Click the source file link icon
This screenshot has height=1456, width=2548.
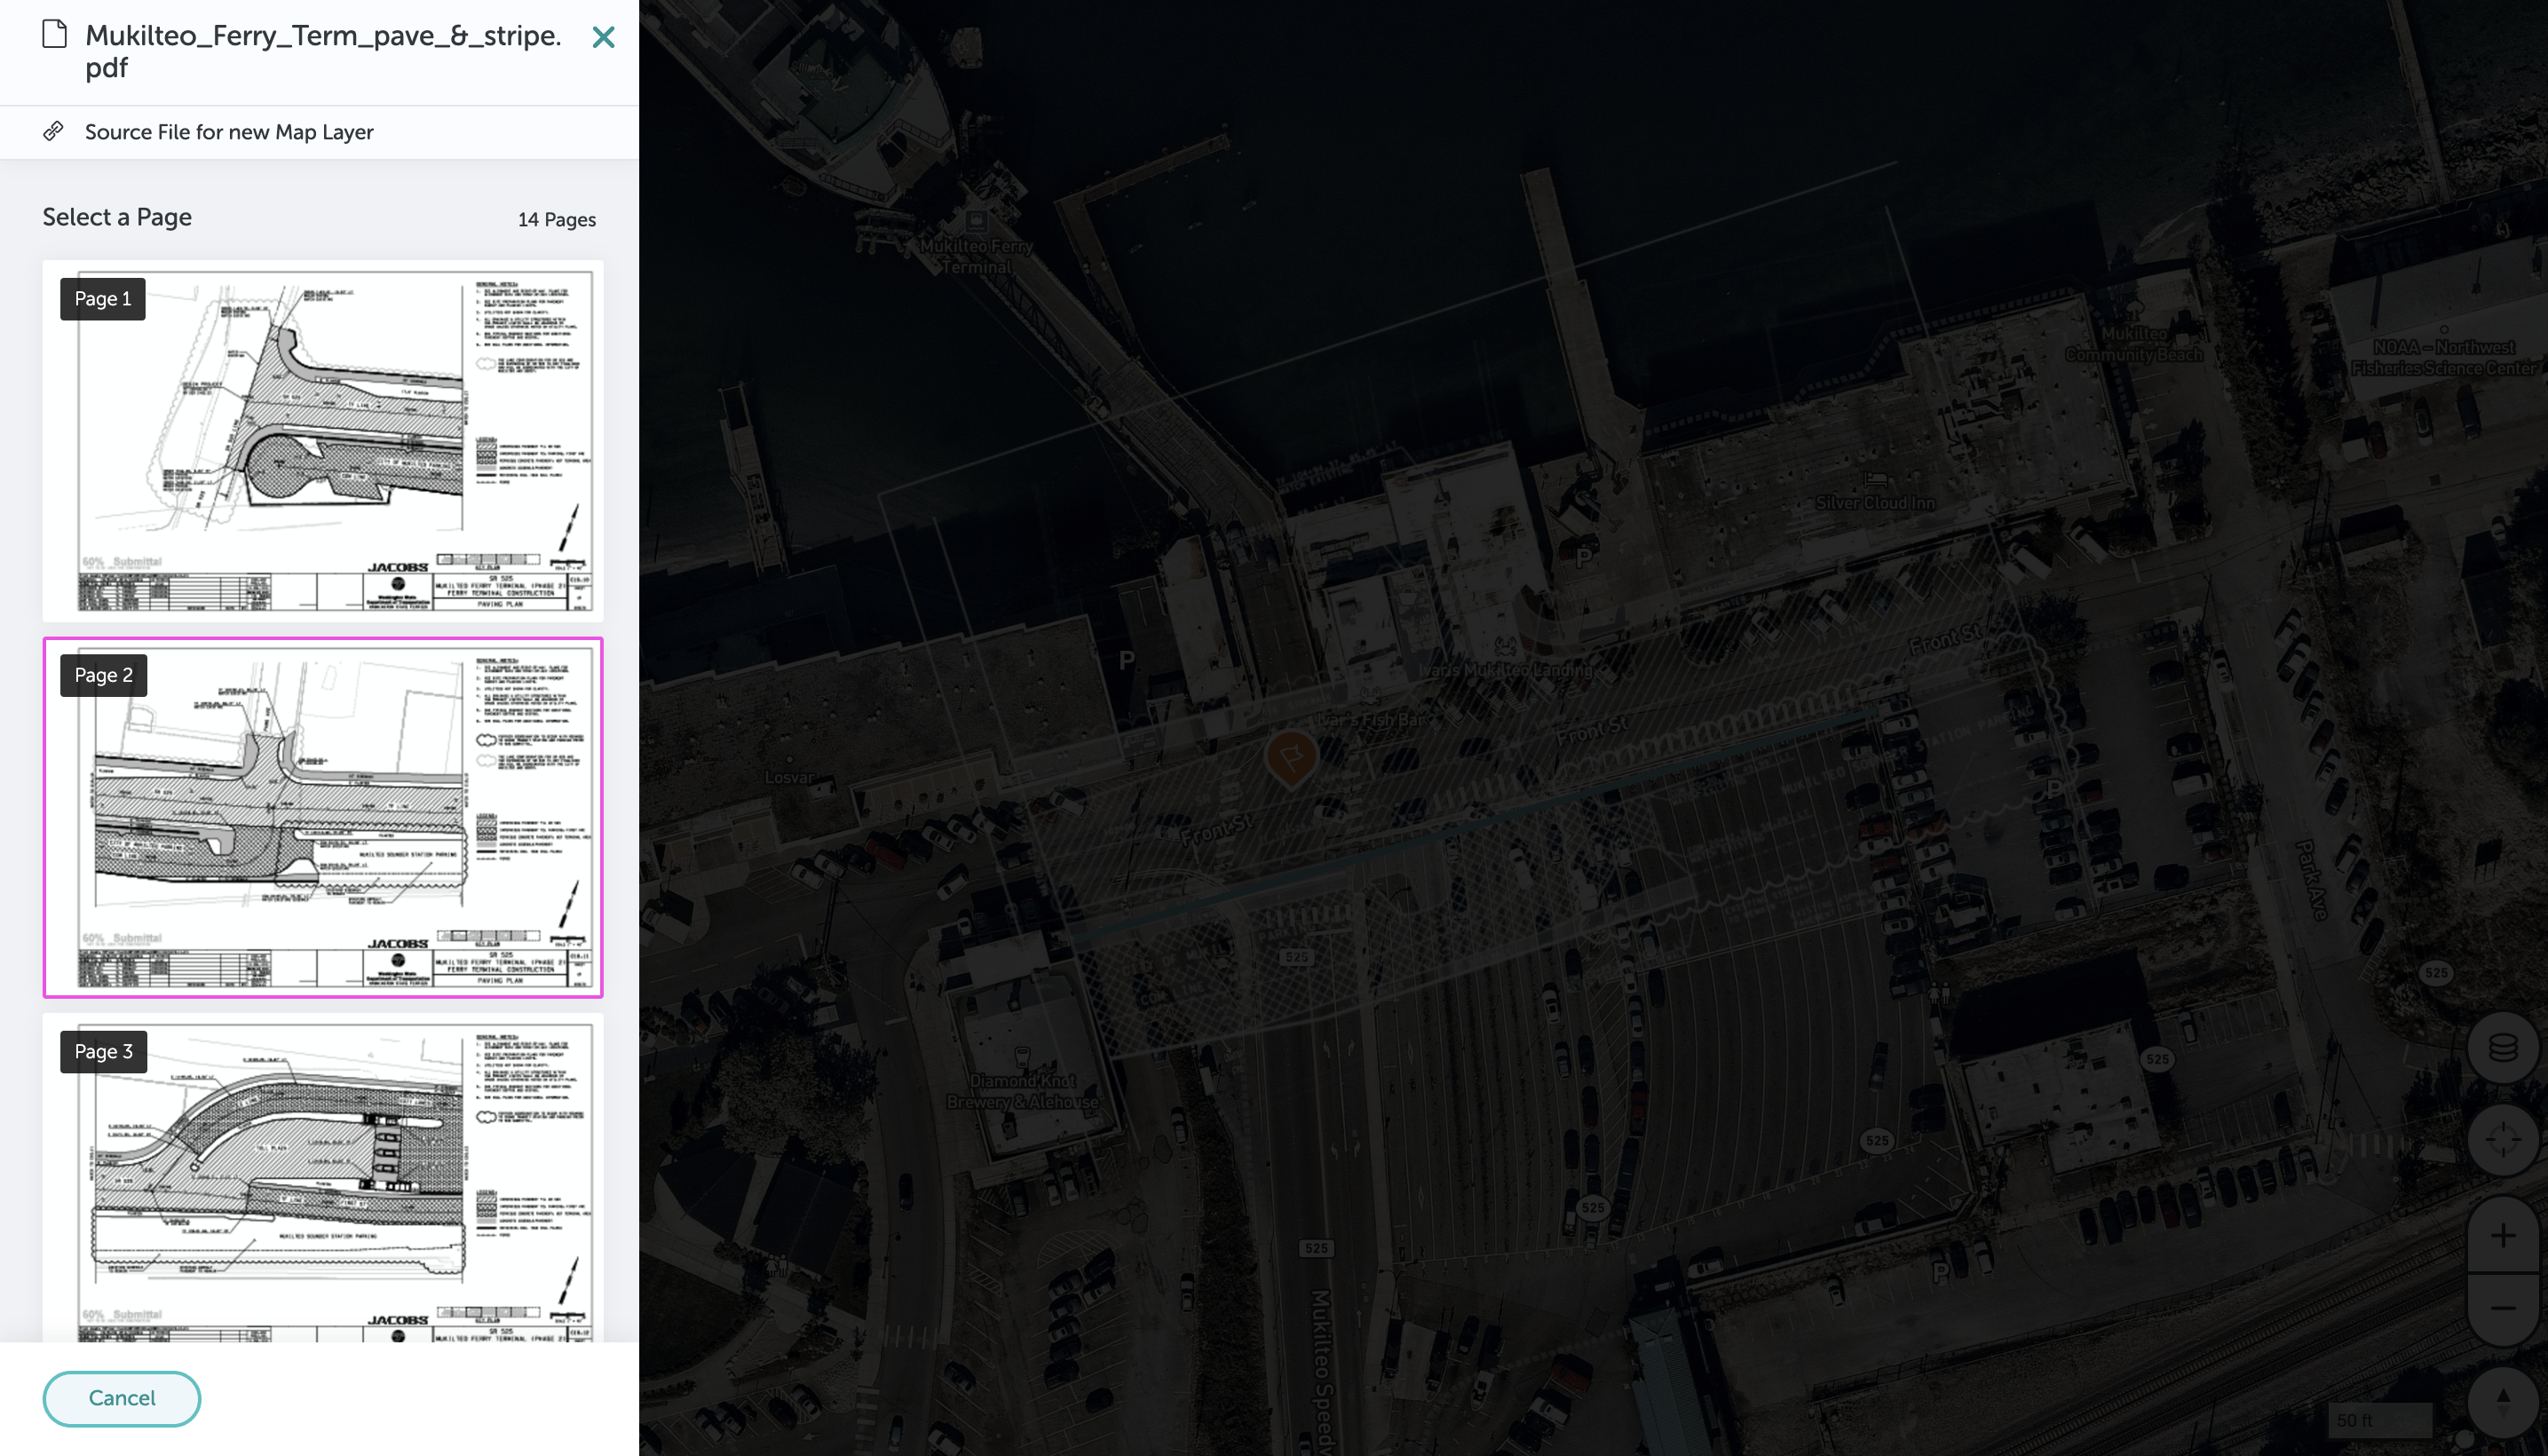tap(54, 131)
